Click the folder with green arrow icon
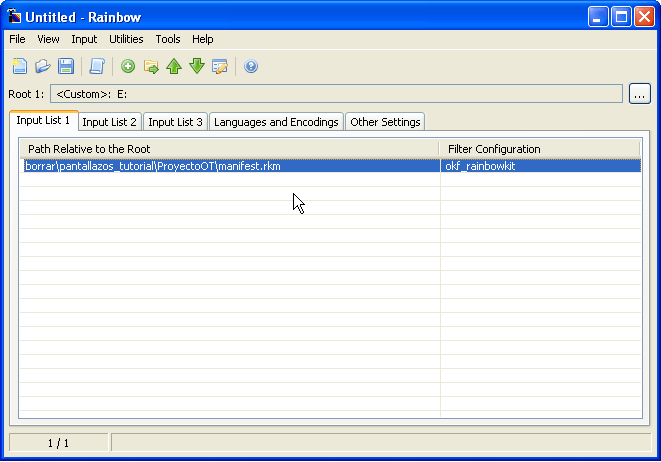661x462 pixels. coord(151,67)
